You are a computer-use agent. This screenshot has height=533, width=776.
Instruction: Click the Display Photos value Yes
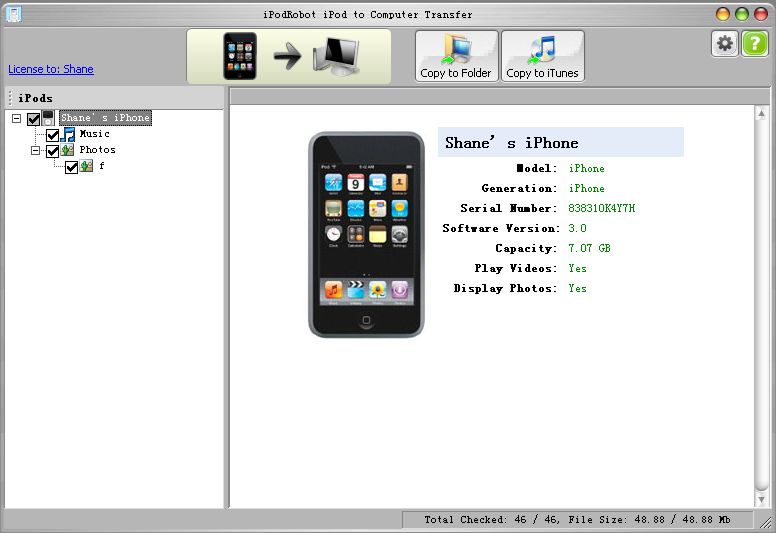coord(577,288)
